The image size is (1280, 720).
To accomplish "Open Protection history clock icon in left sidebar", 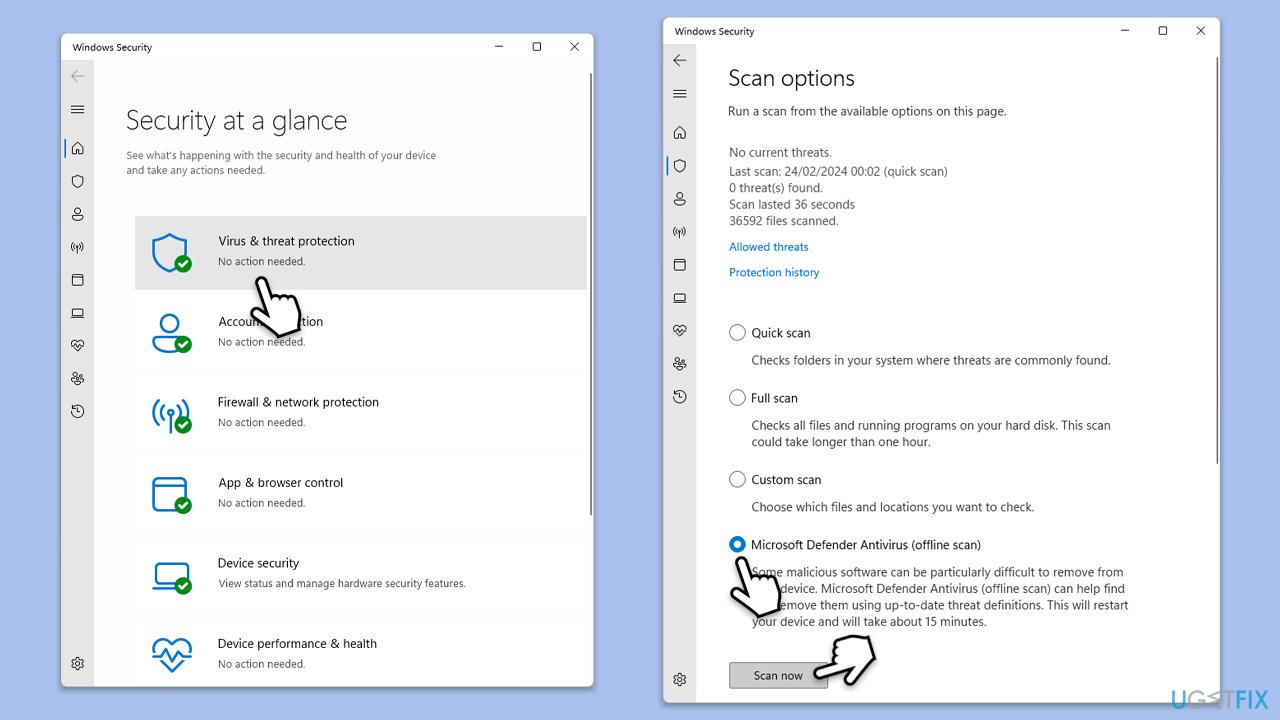I will (78, 412).
